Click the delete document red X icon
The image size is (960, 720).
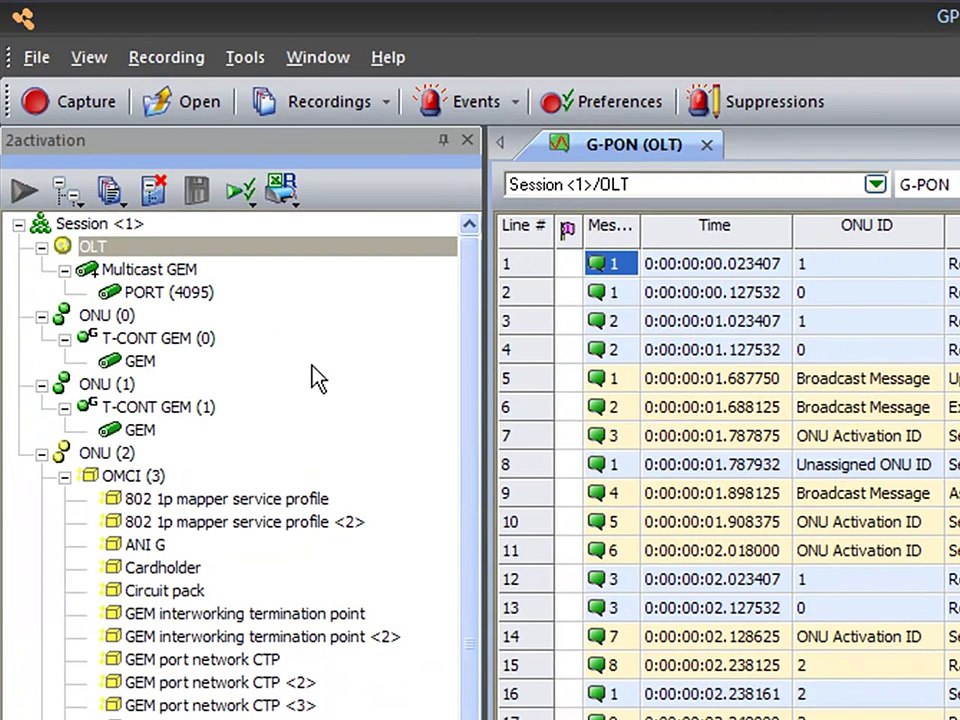153,190
